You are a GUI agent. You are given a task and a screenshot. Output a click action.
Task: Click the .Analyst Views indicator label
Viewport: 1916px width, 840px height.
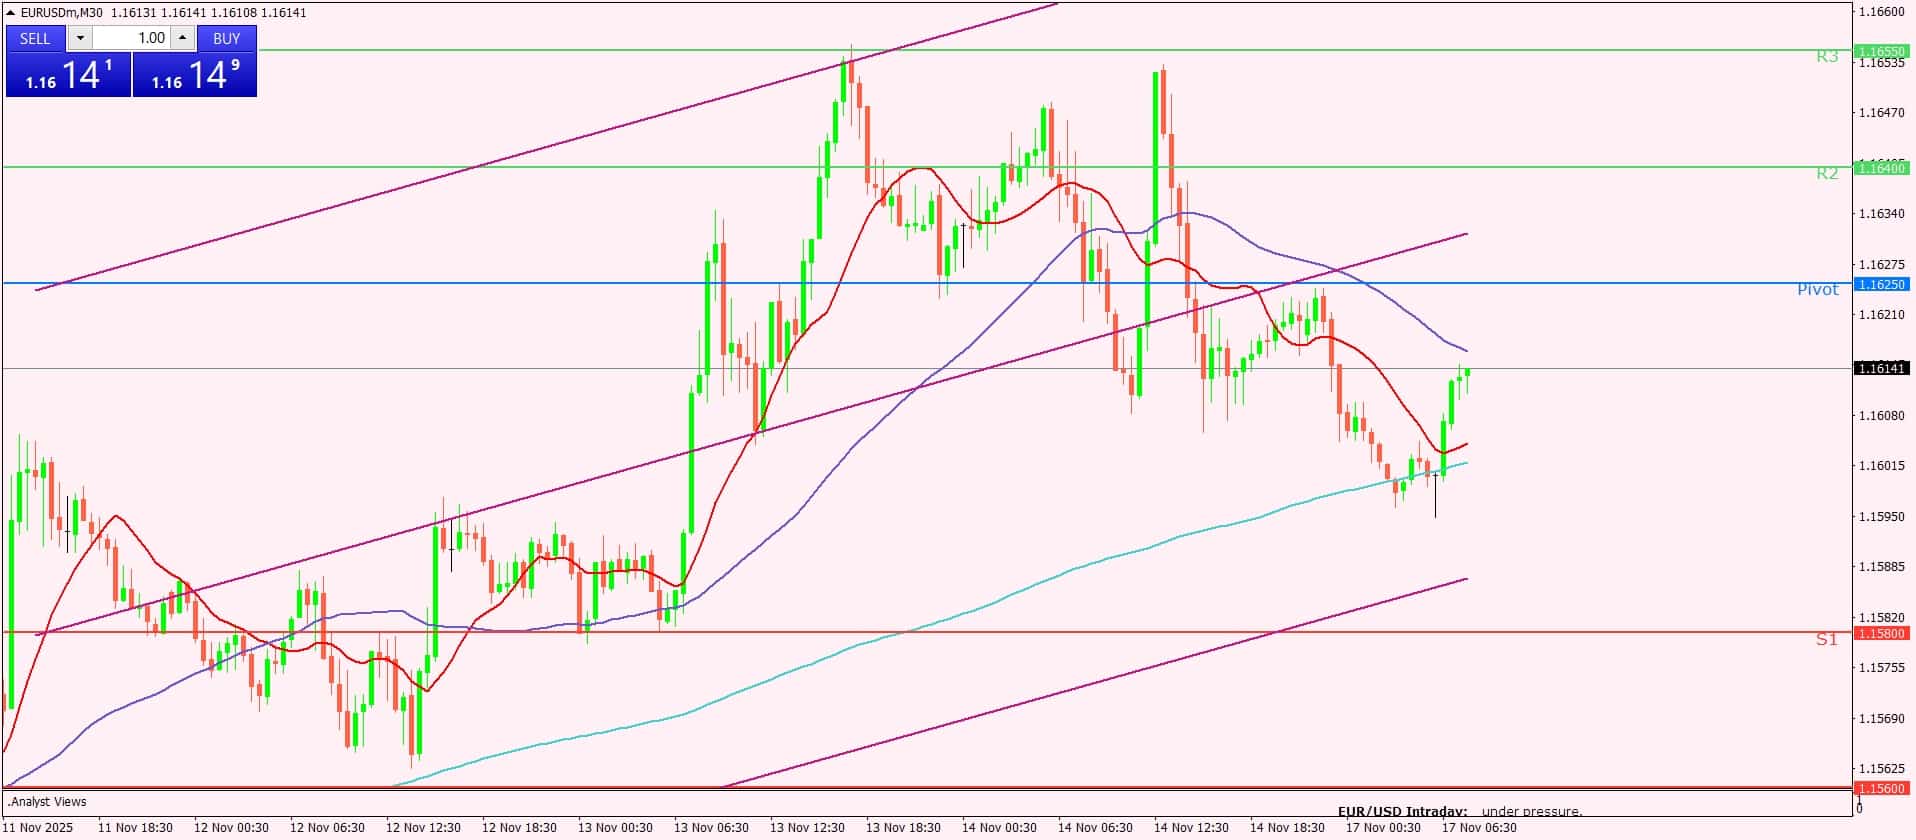click(x=47, y=802)
